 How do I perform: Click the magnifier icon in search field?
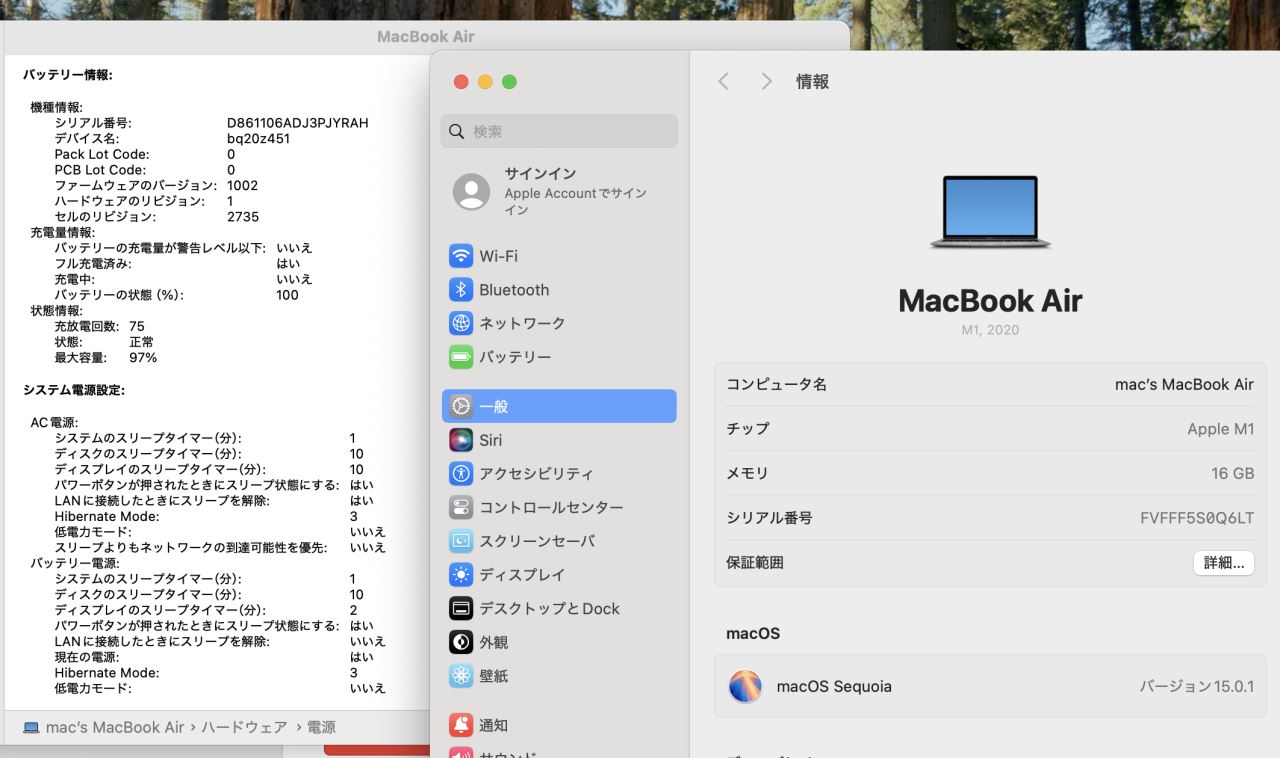coord(457,131)
